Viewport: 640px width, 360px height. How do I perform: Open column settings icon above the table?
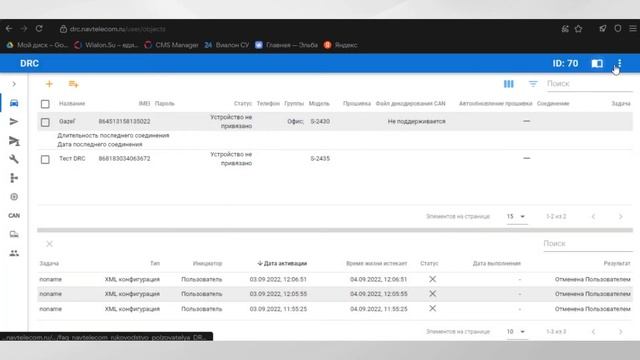(509, 84)
